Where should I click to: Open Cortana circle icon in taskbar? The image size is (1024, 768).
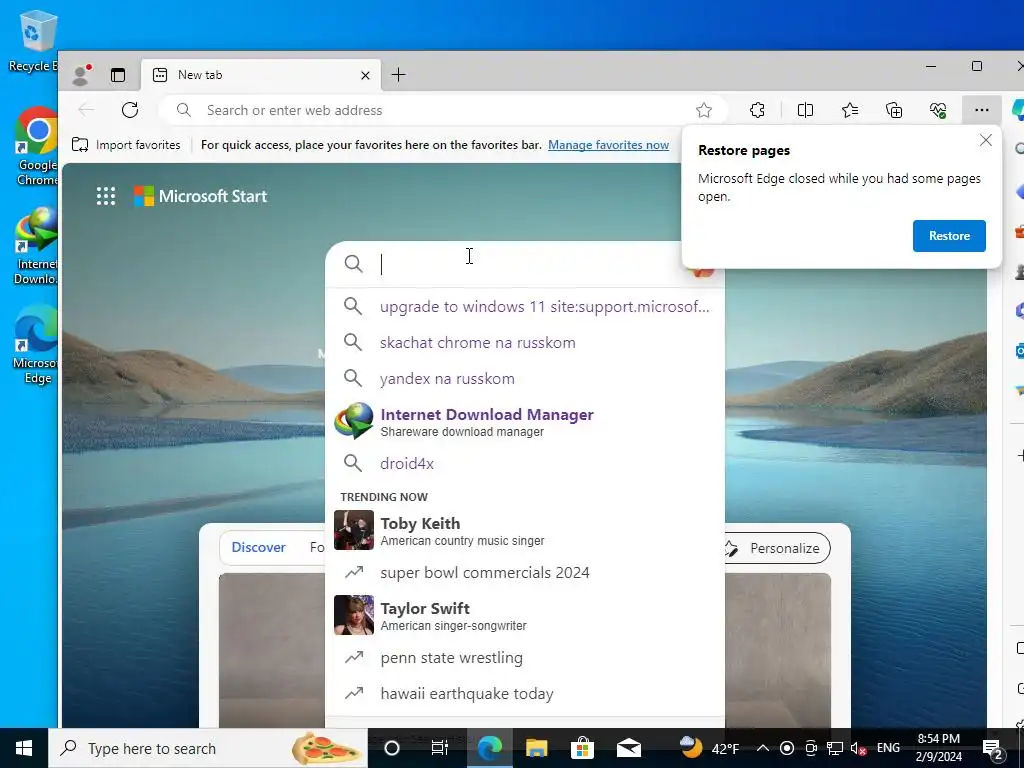click(392, 748)
